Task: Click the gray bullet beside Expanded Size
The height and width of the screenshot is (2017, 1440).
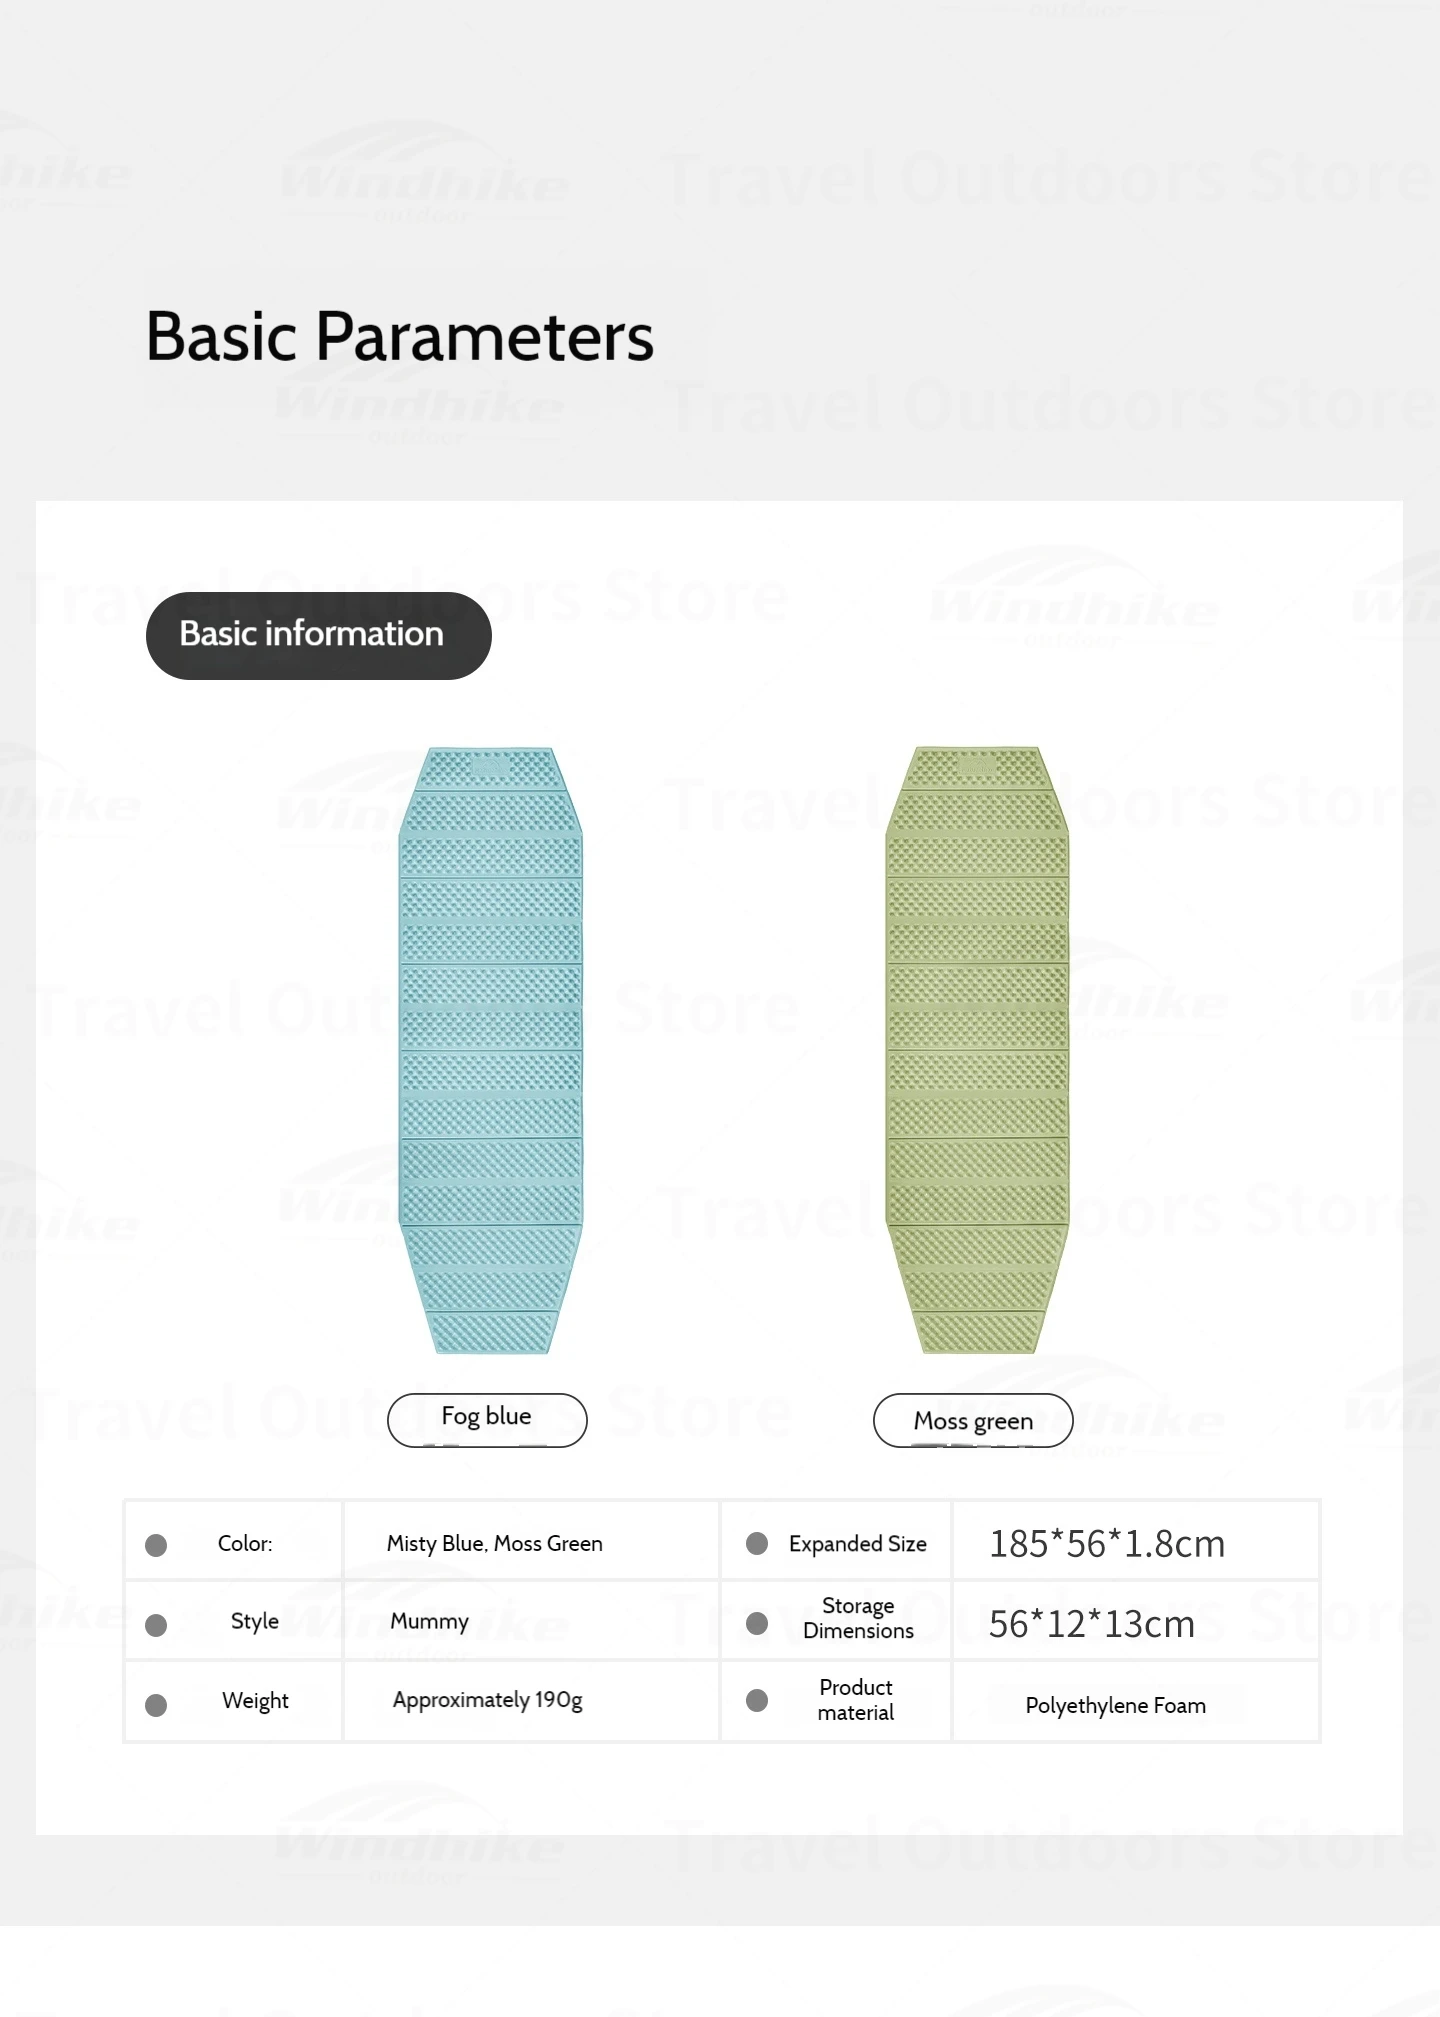Action: pyautogui.click(x=757, y=1543)
